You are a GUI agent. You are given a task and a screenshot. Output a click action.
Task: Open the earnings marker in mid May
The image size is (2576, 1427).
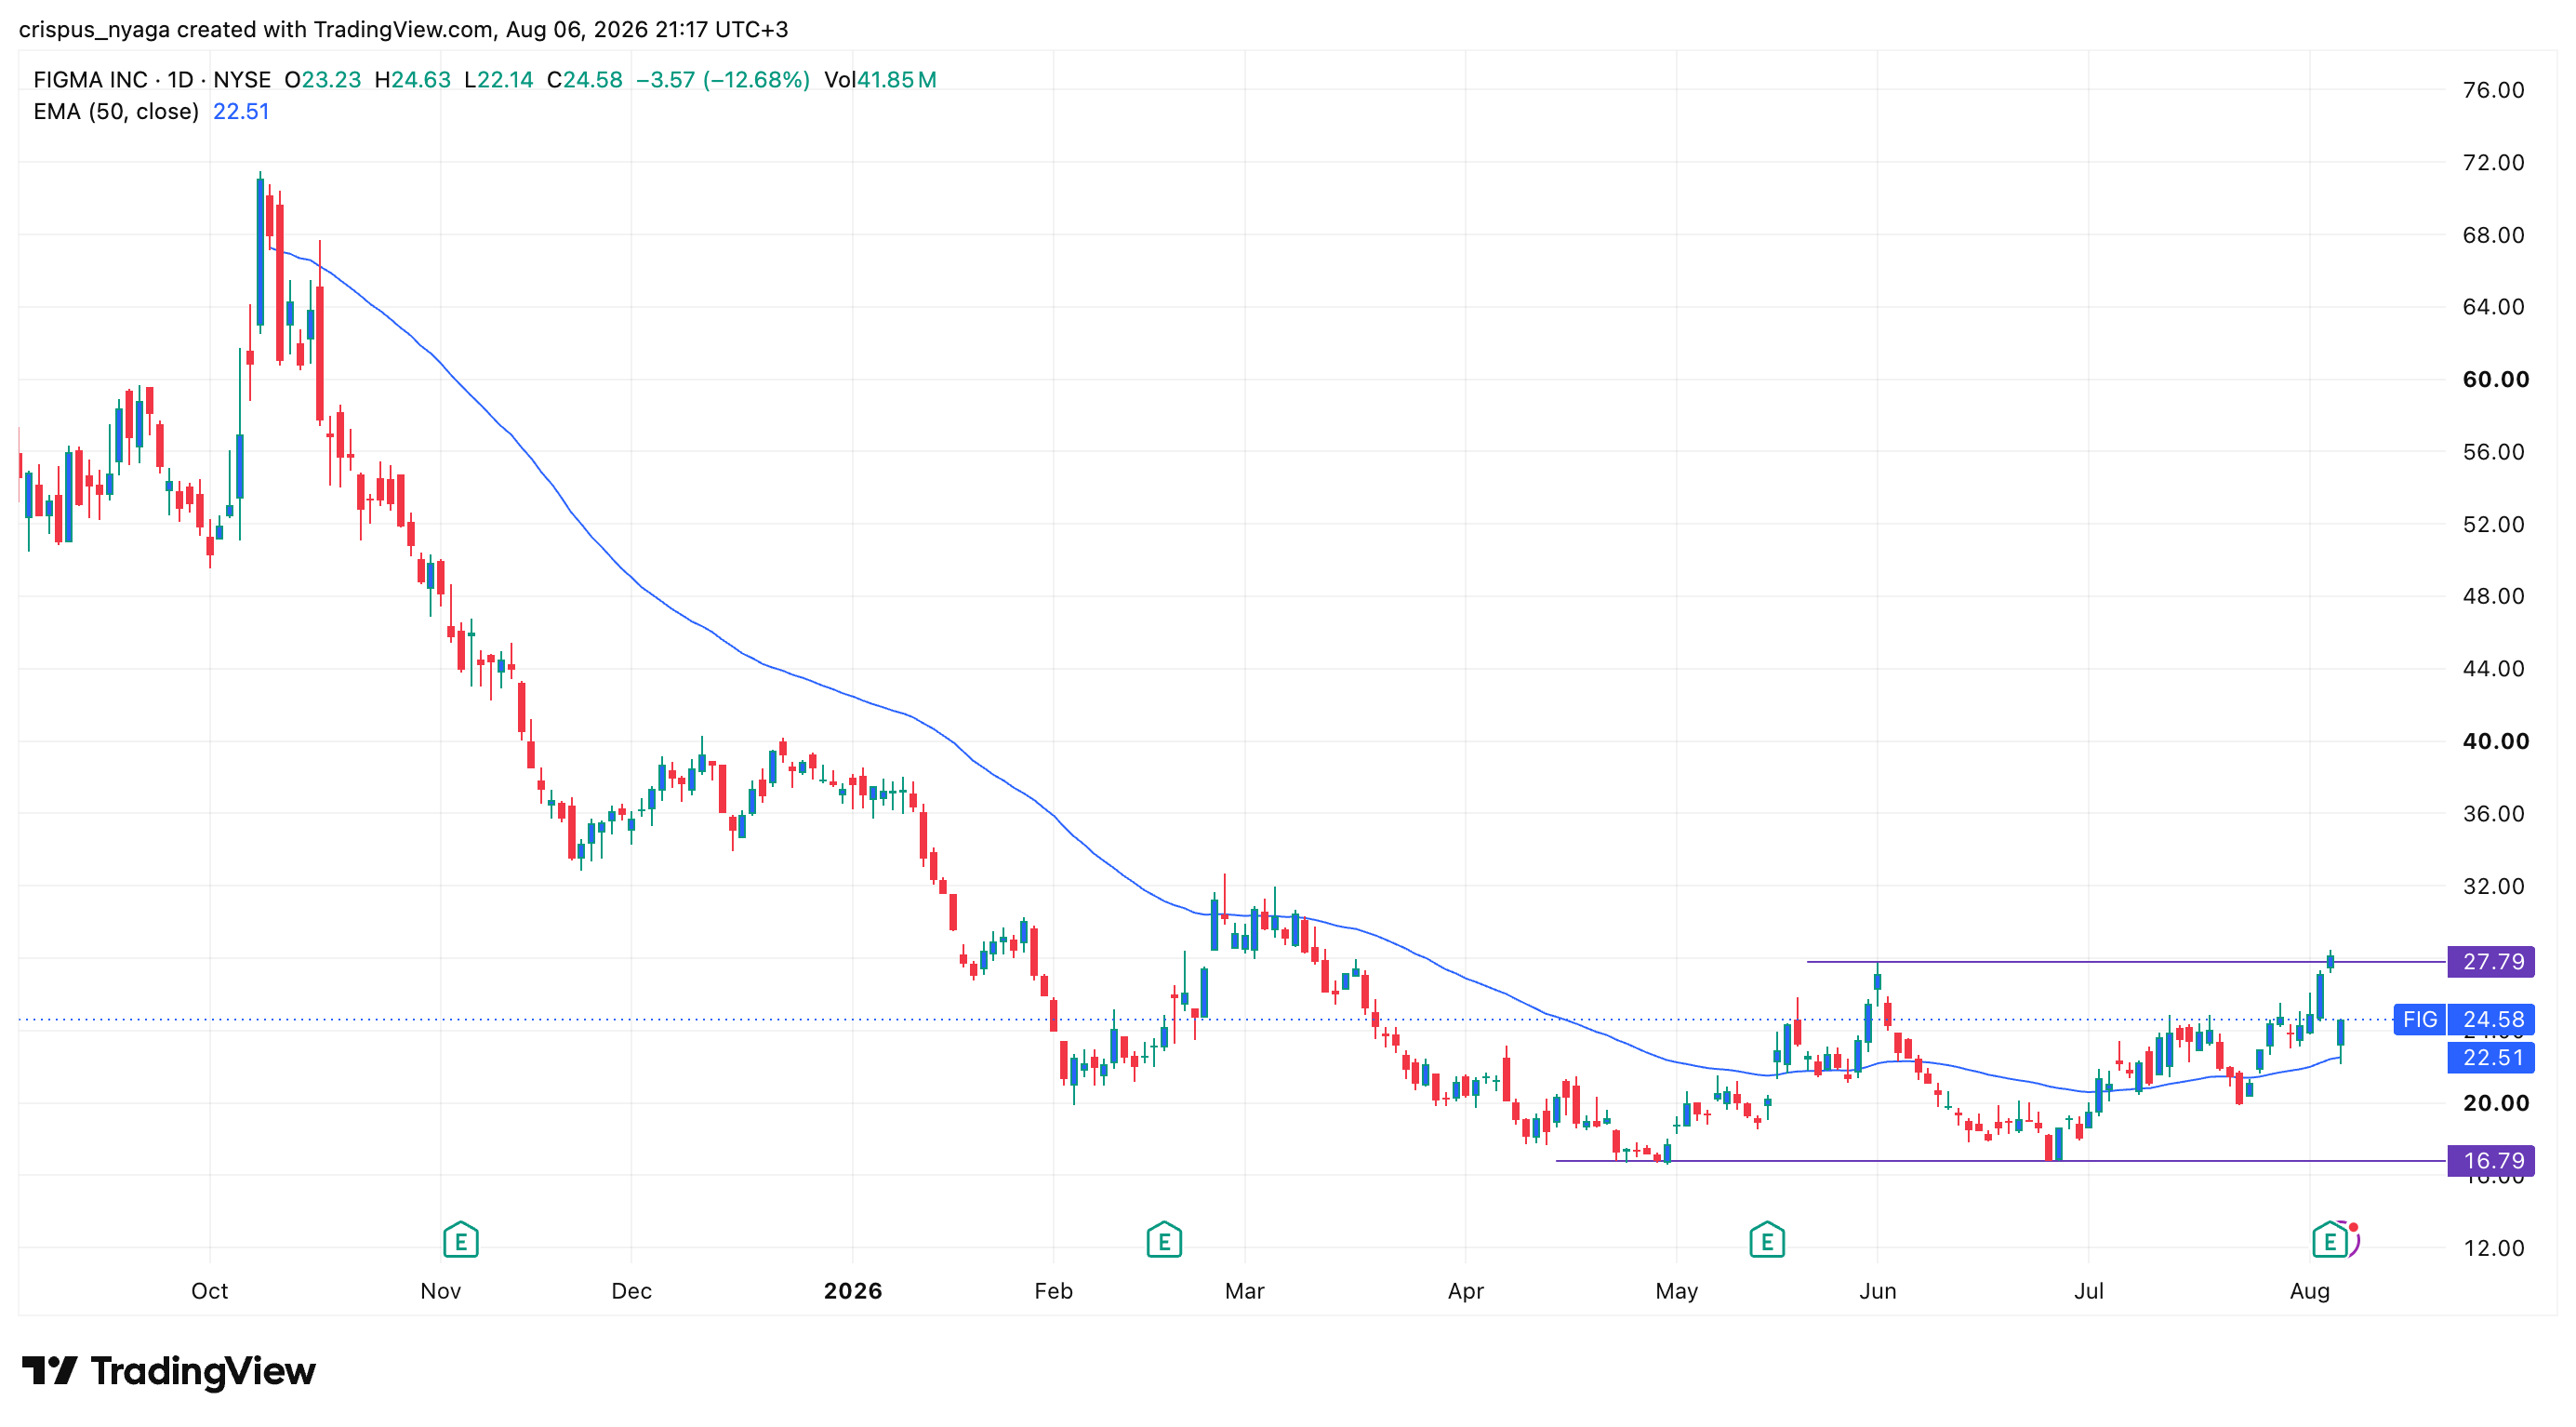(x=1767, y=1240)
